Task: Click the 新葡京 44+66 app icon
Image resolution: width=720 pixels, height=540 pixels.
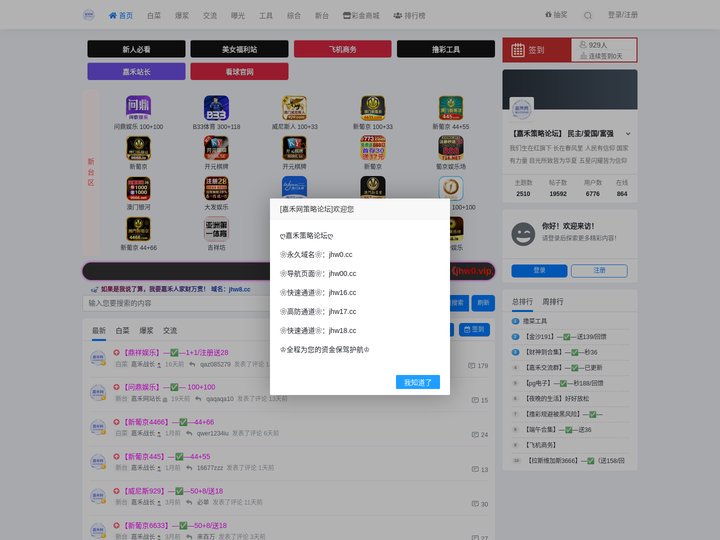Action: coord(138,229)
